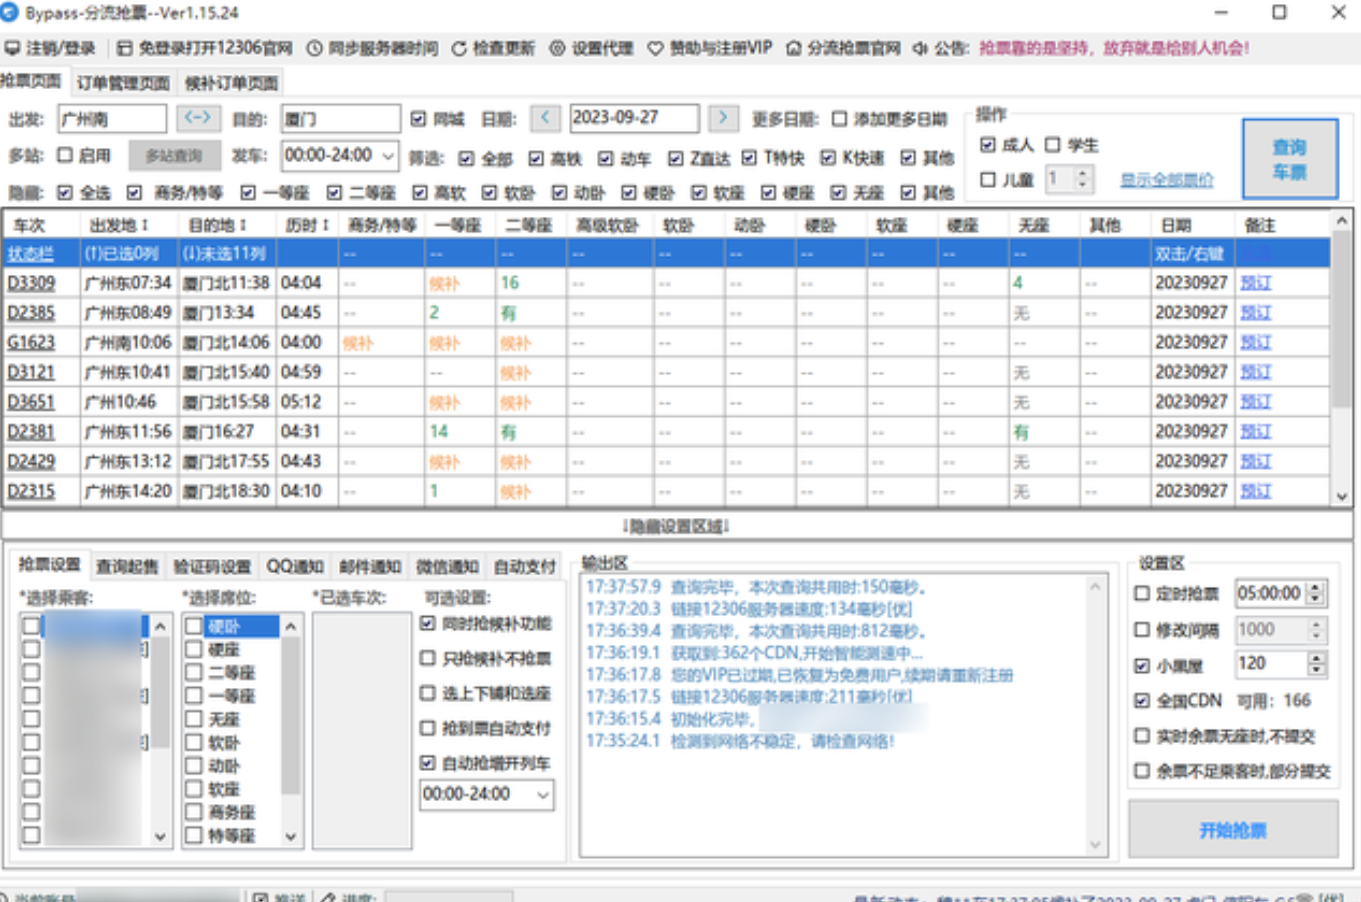Click the 查询车票 button
This screenshot has height=902, width=1361.
point(1290,159)
